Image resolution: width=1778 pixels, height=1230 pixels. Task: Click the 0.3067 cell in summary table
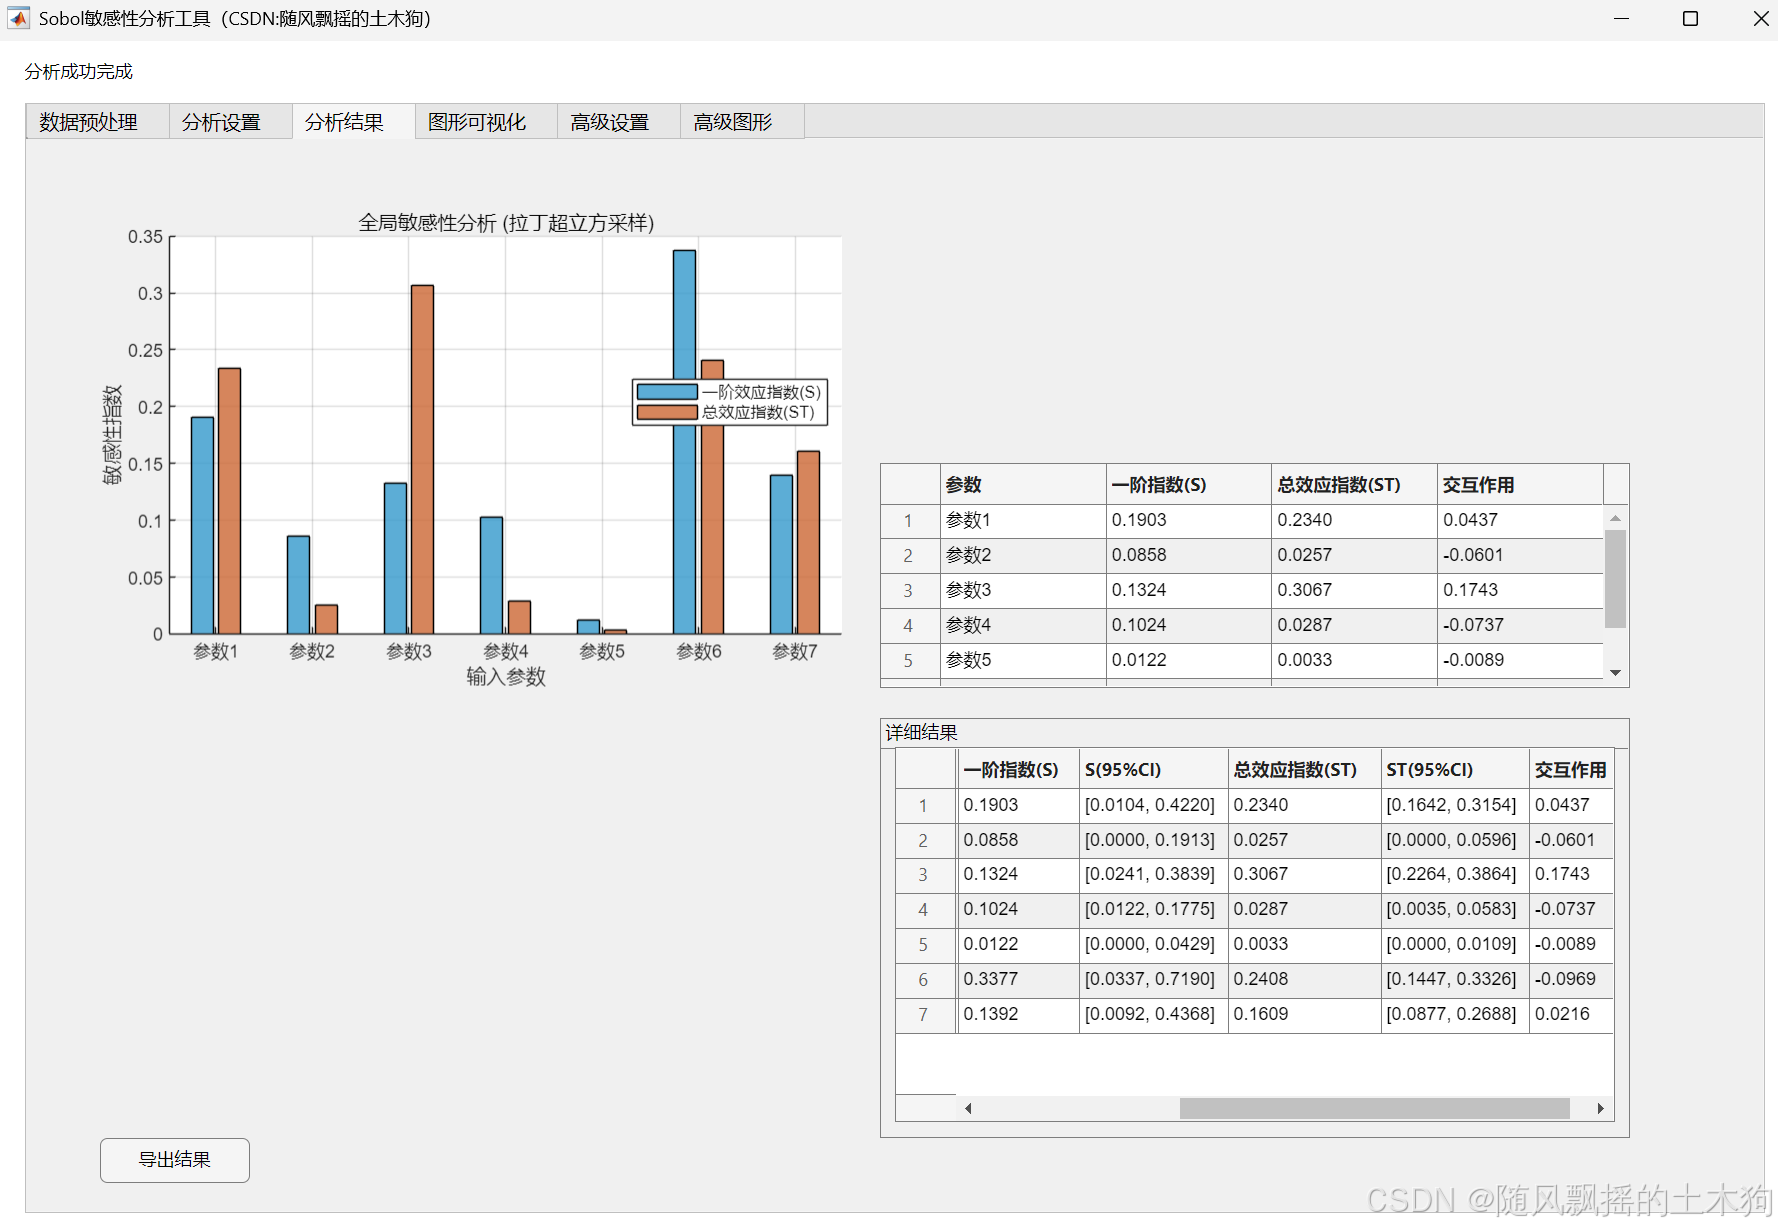coord(1354,591)
